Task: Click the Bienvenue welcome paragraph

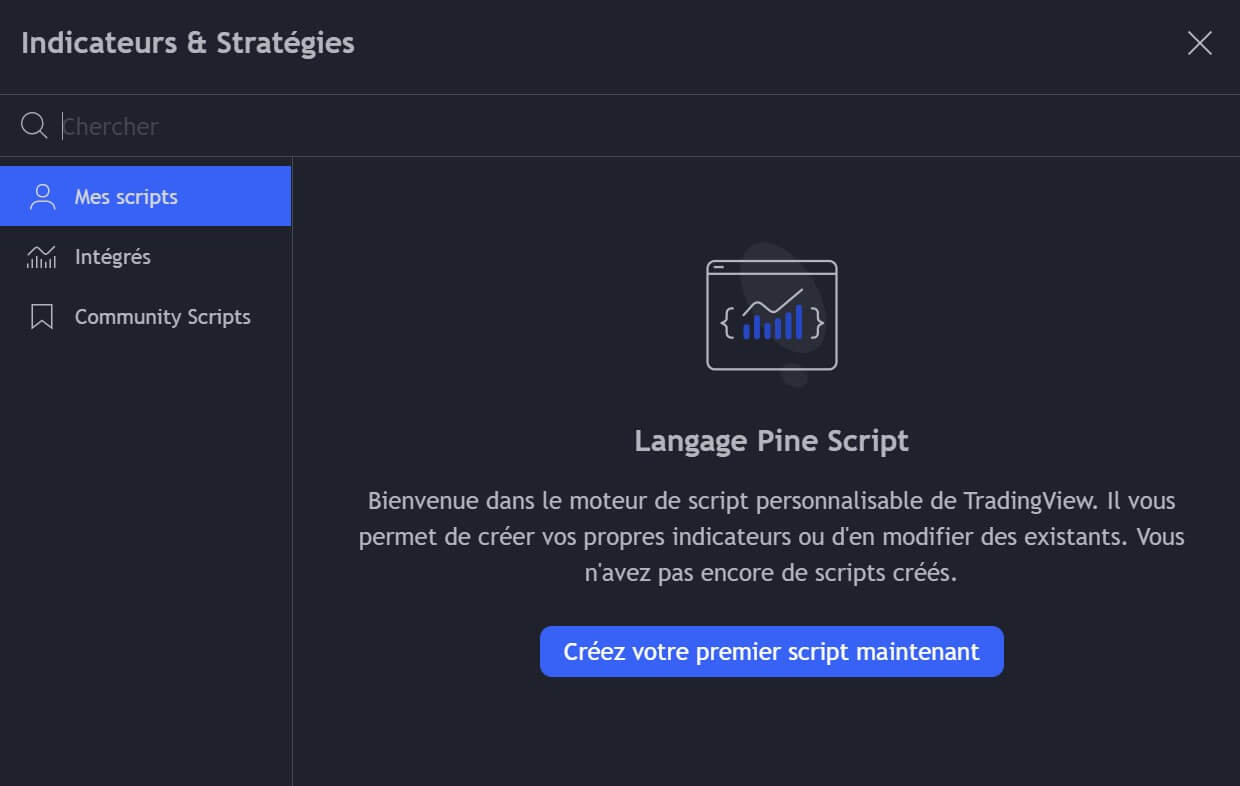Action: pos(771,537)
